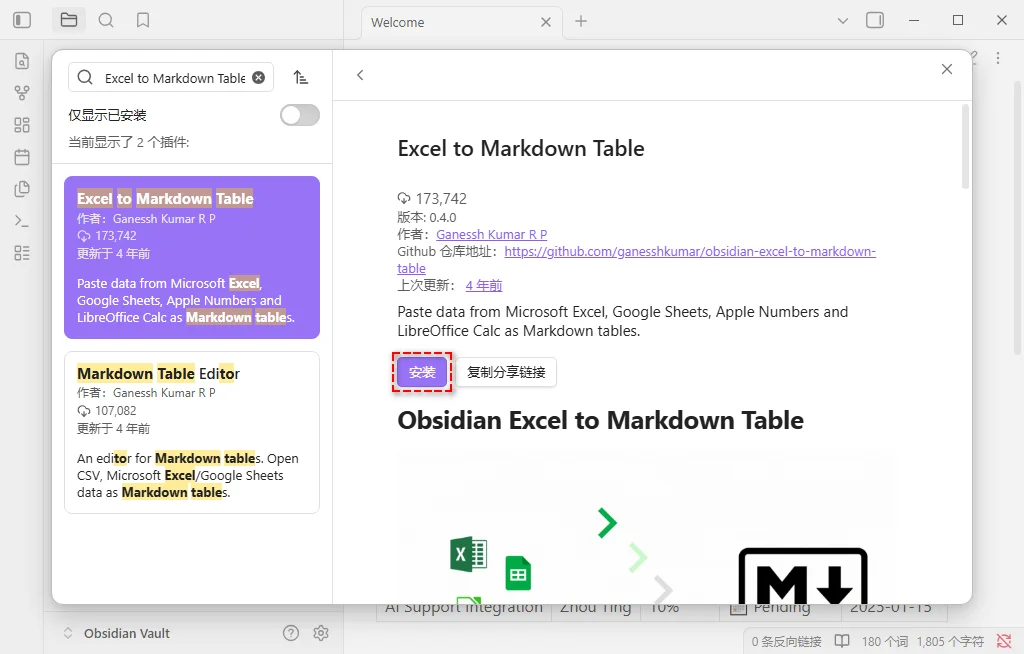Viewport: 1024px width, 654px height.
Task: Open search from the top toolbar magnifier icon
Action: tap(106, 20)
